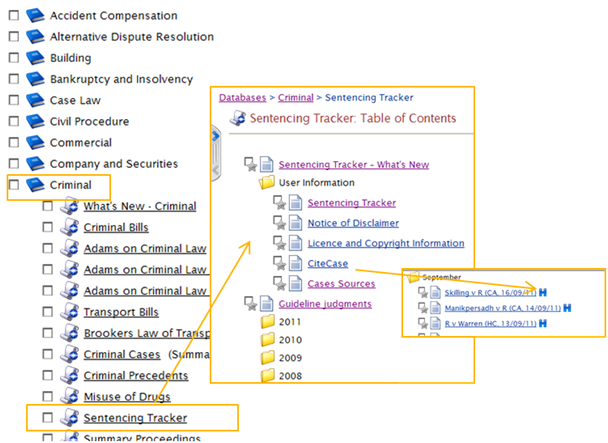608x443 pixels.
Task: Click scroll icon beside Transport Bills
Action: click(x=70, y=311)
